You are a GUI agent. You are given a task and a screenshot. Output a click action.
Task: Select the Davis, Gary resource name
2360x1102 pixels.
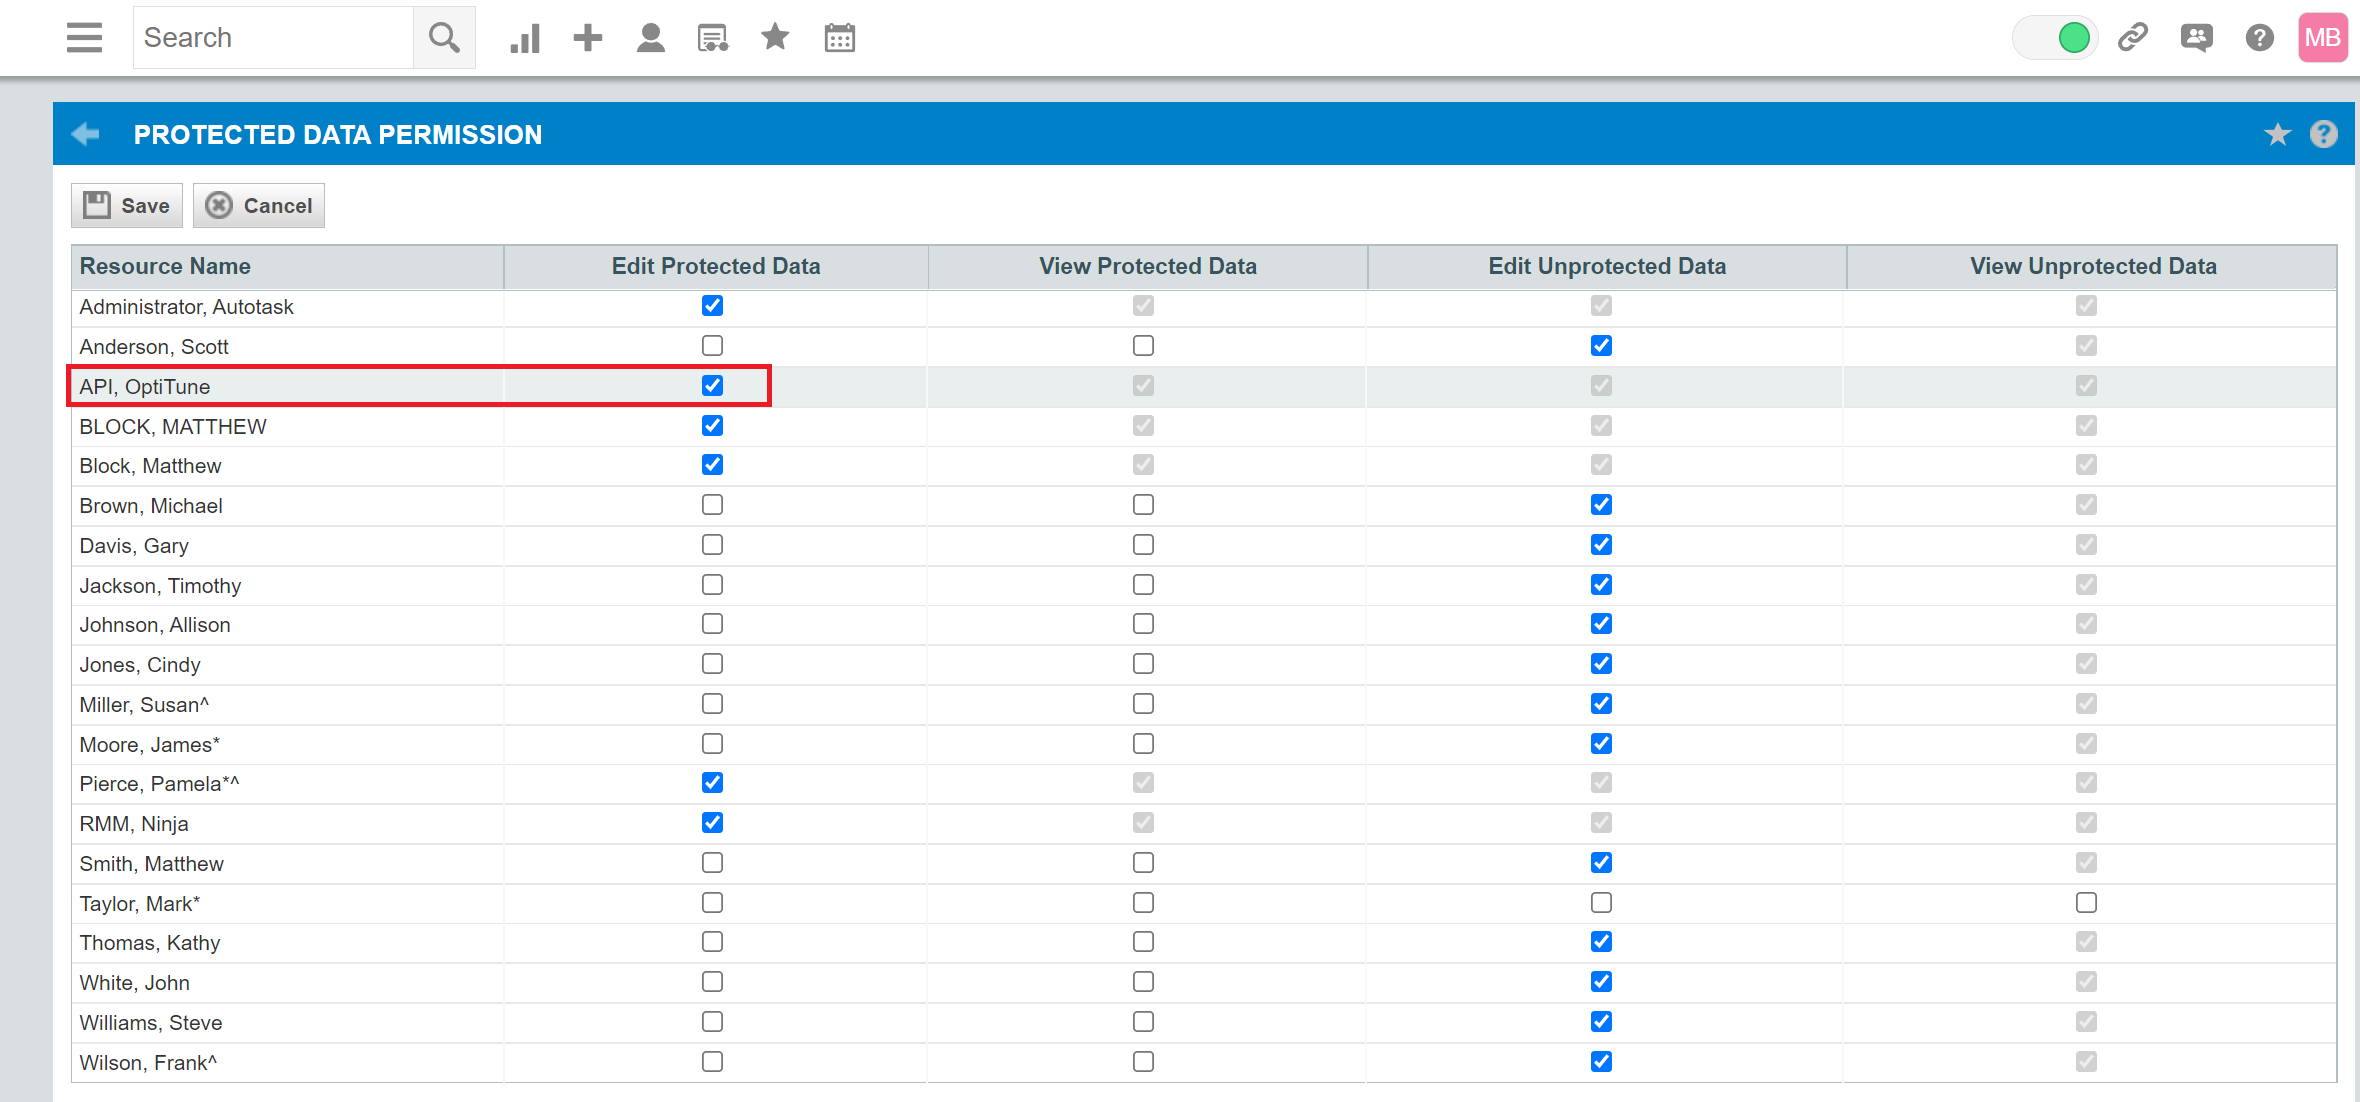134,546
